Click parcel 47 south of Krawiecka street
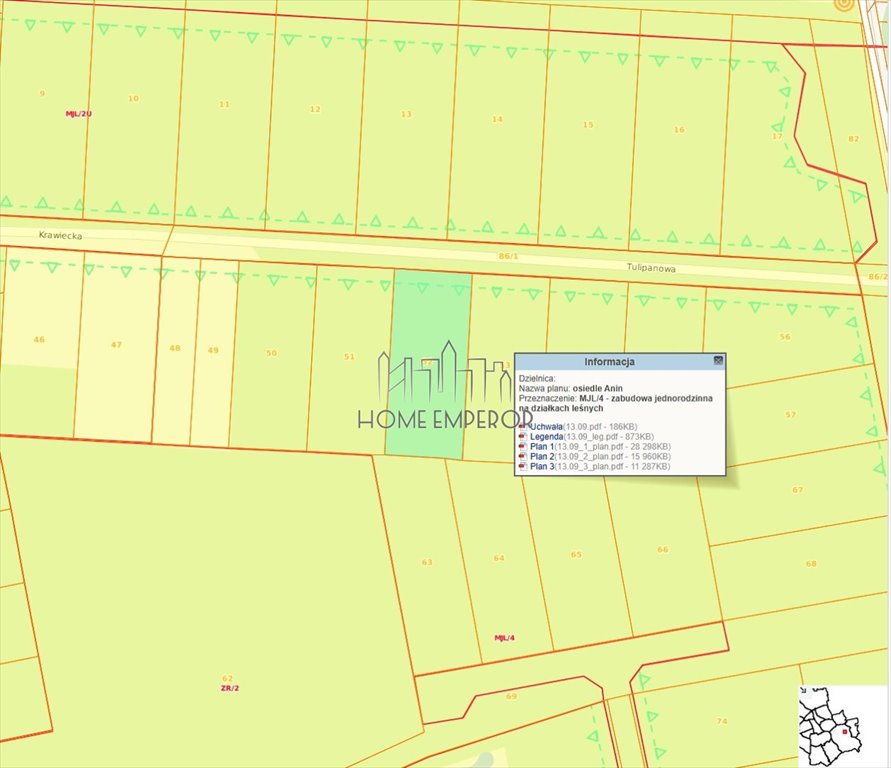891x768 pixels. tap(116, 345)
